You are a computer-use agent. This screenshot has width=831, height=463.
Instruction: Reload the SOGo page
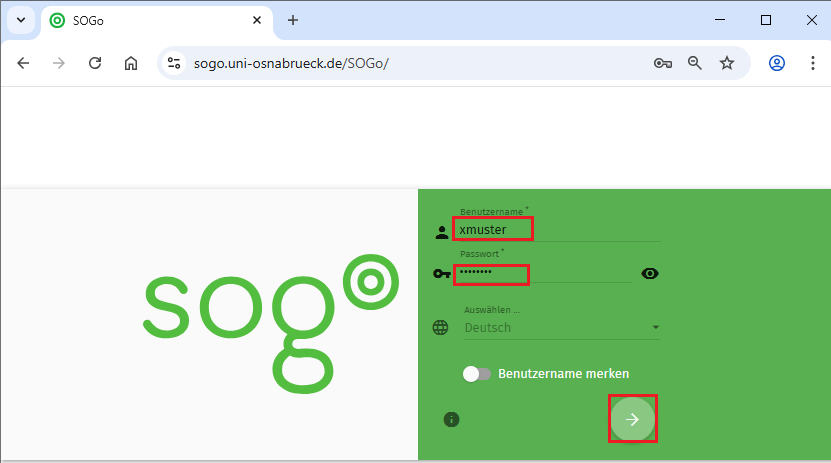[96, 63]
